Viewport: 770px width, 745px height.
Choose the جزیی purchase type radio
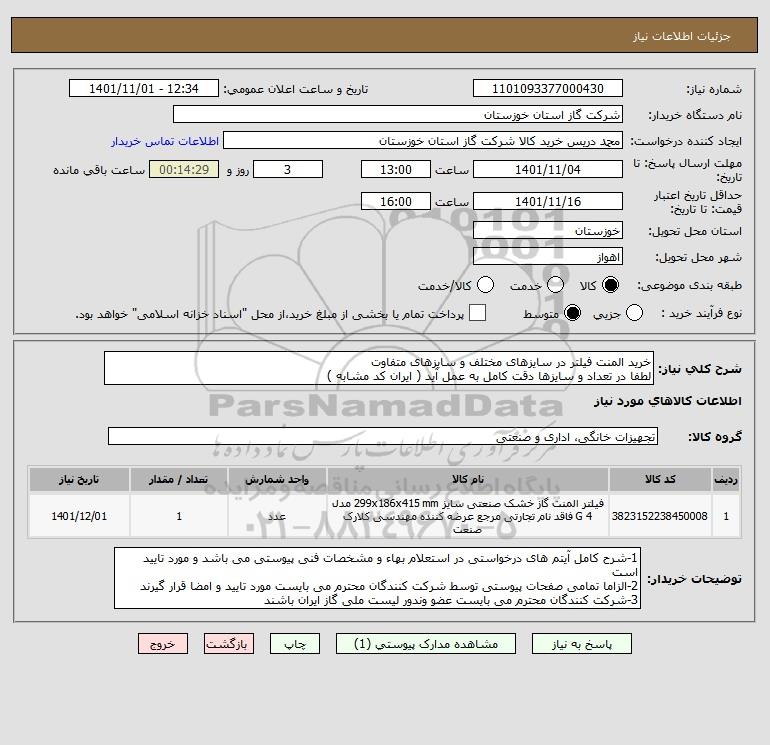coord(634,313)
